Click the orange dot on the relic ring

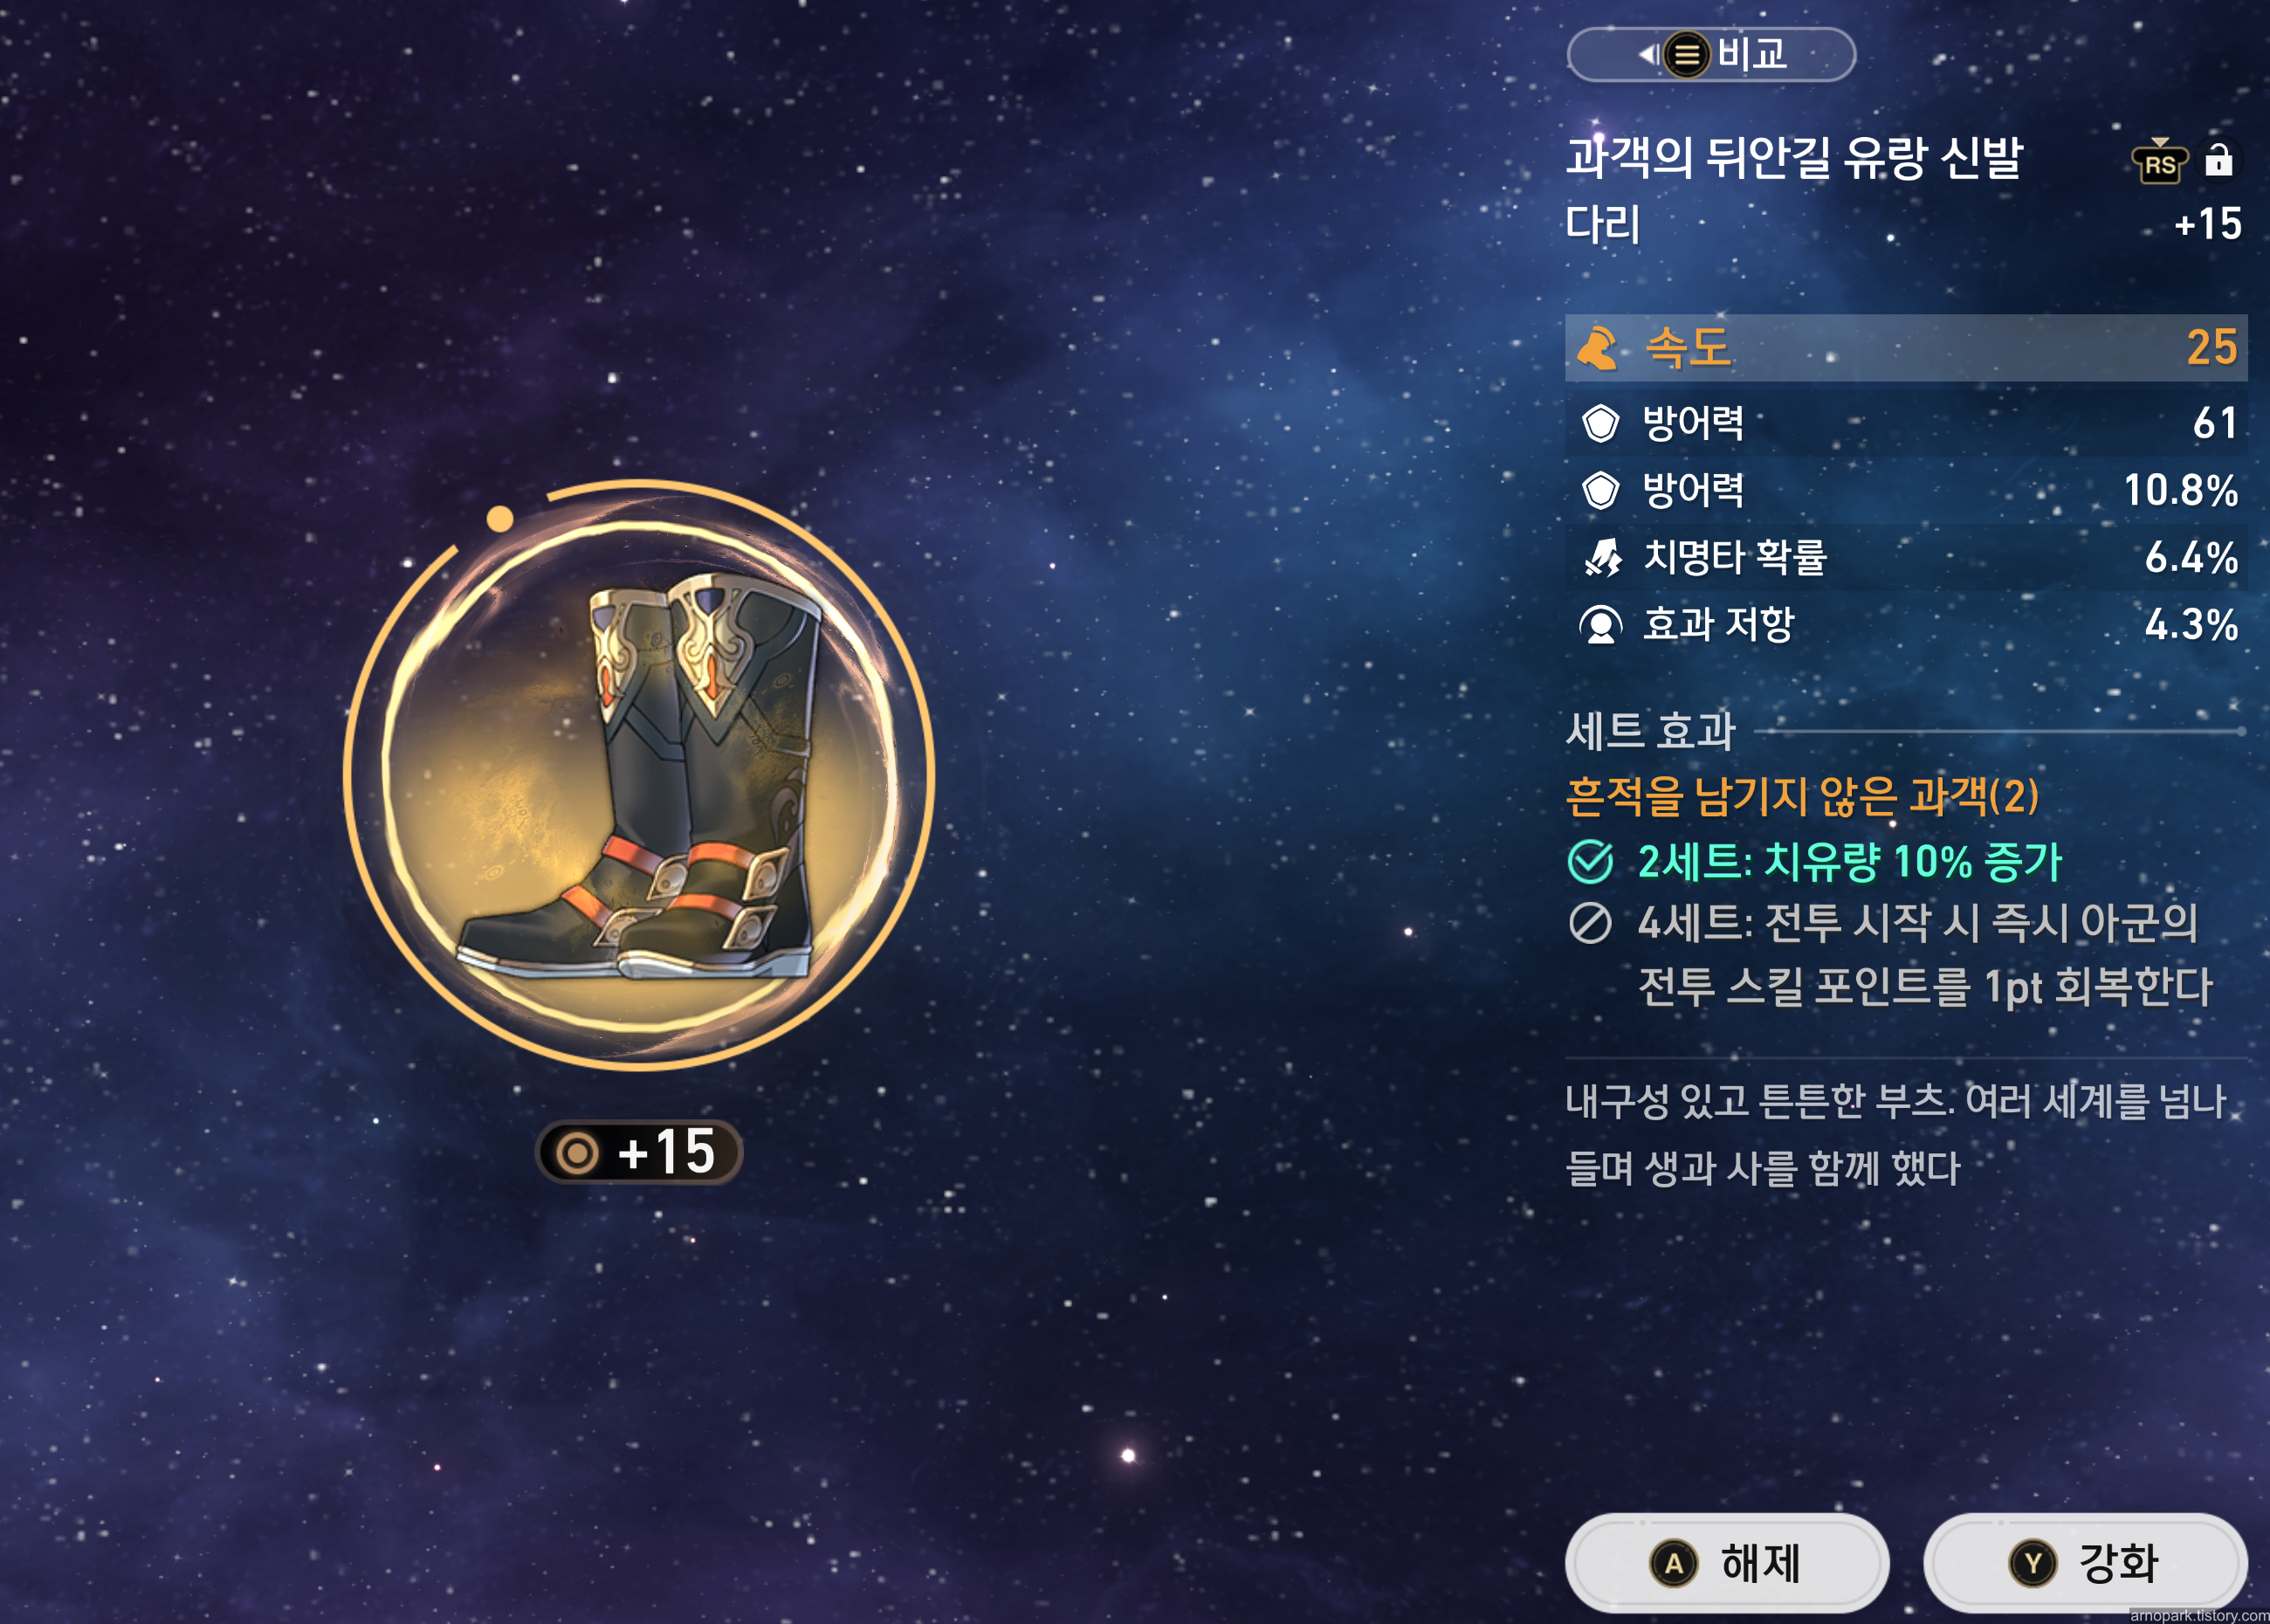pos(500,518)
